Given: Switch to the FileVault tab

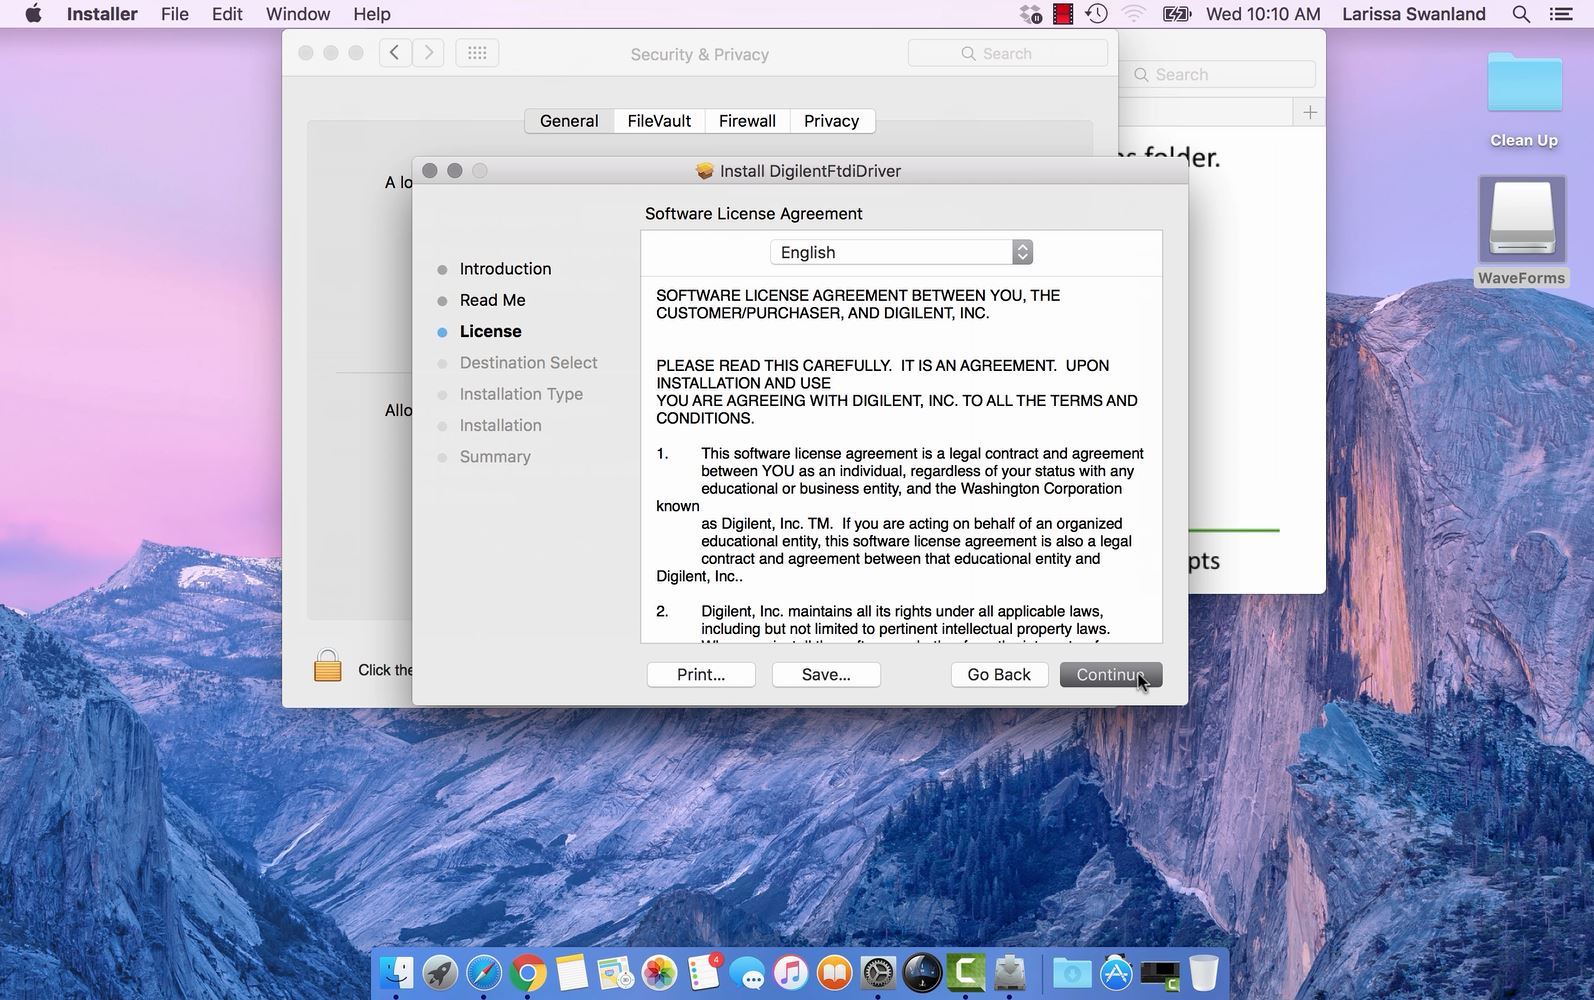Looking at the screenshot, I should coord(659,121).
